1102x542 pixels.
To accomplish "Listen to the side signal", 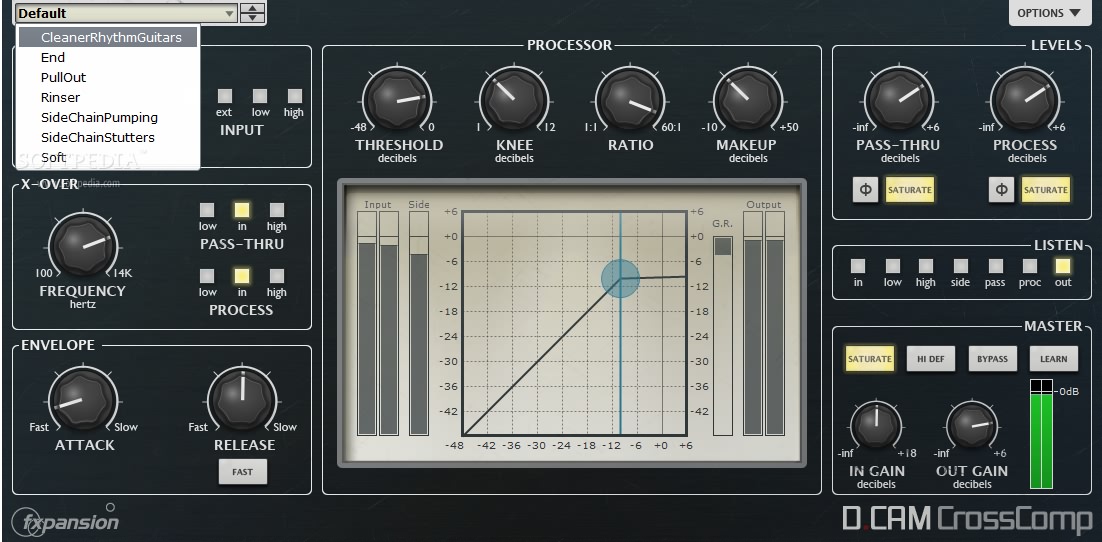I will (x=960, y=266).
